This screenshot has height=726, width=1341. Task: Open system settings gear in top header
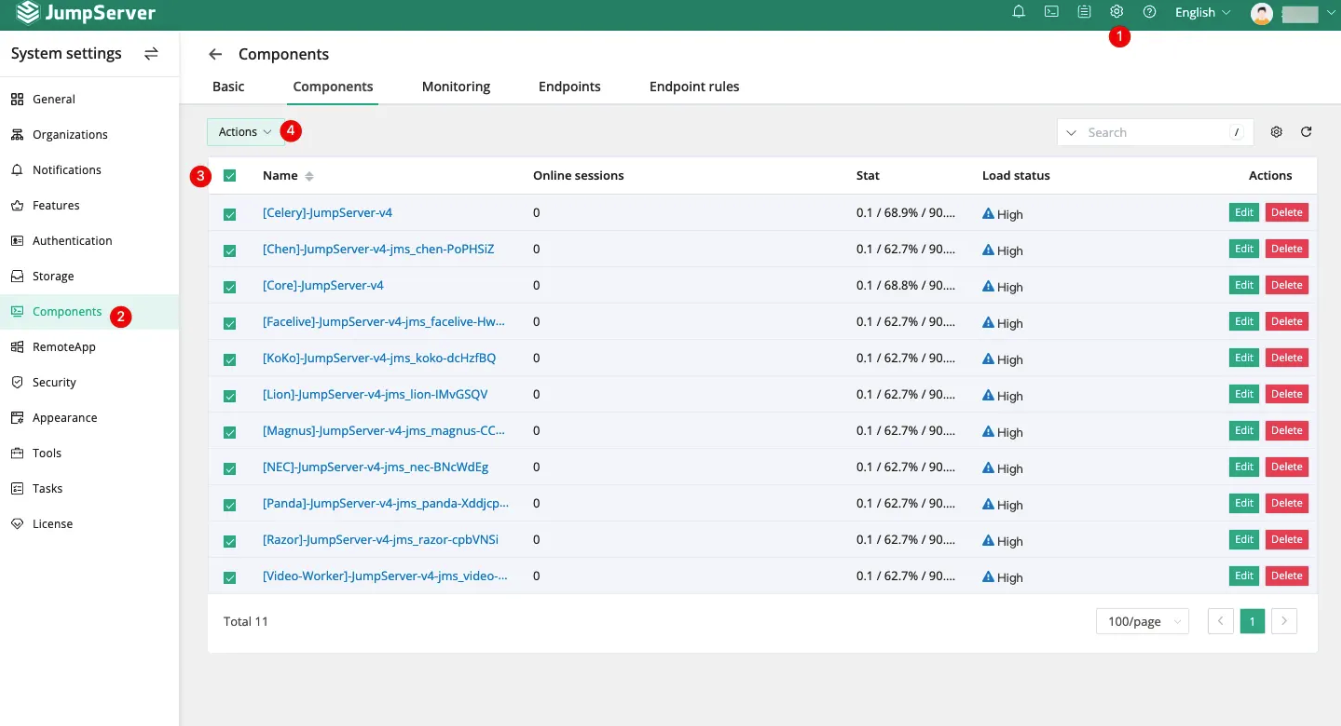pos(1117,12)
